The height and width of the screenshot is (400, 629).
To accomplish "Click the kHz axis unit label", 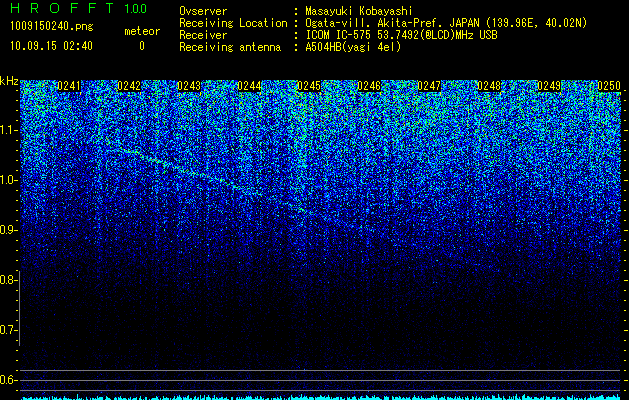I will click(9, 81).
